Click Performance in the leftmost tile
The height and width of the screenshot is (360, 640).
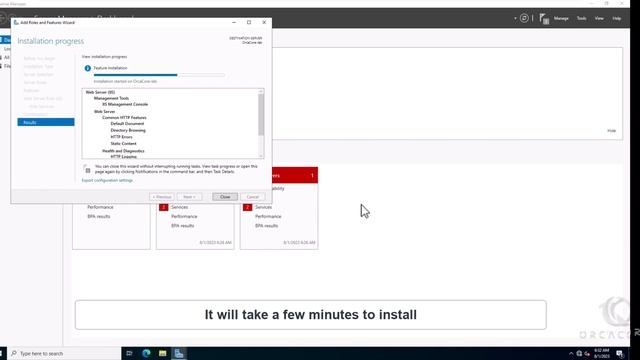click(x=100, y=207)
